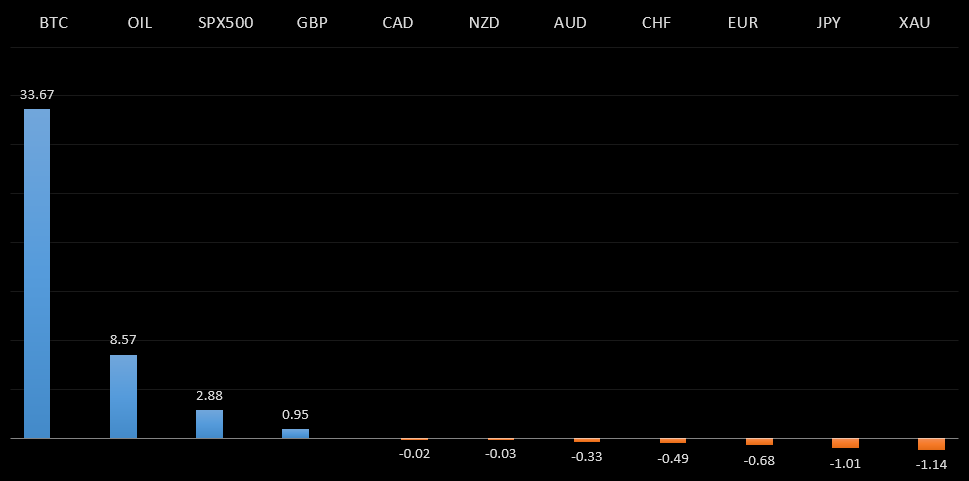This screenshot has width=969, height=481.
Task: Select the CAD category label
Action: point(398,22)
